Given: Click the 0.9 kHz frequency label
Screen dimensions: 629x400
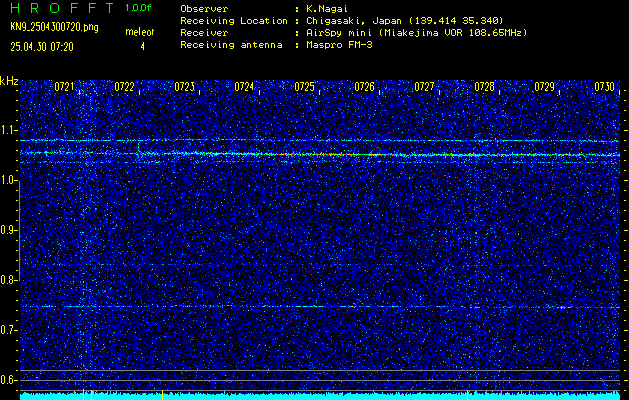Looking at the screenshot, I should click(x=9, y=230).
